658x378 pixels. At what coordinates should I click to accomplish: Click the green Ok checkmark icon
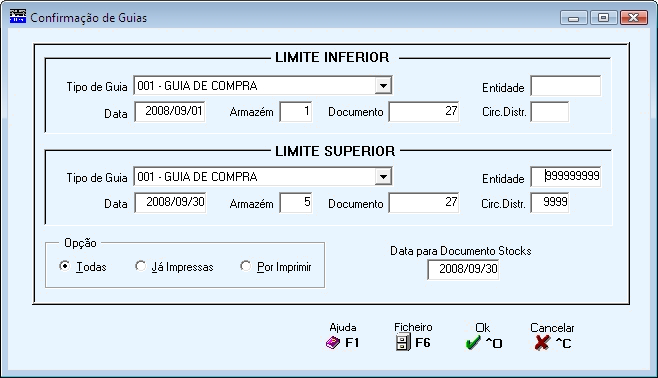pos(473,343)
